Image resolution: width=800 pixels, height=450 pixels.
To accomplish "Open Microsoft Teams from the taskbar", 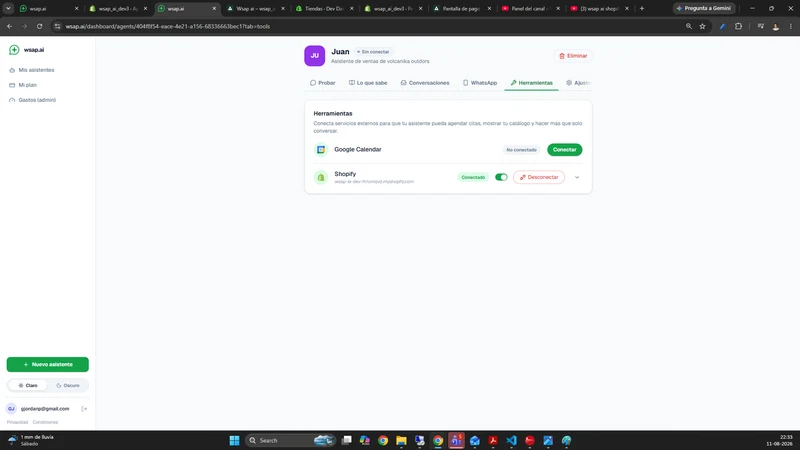I will click(456, 440).
